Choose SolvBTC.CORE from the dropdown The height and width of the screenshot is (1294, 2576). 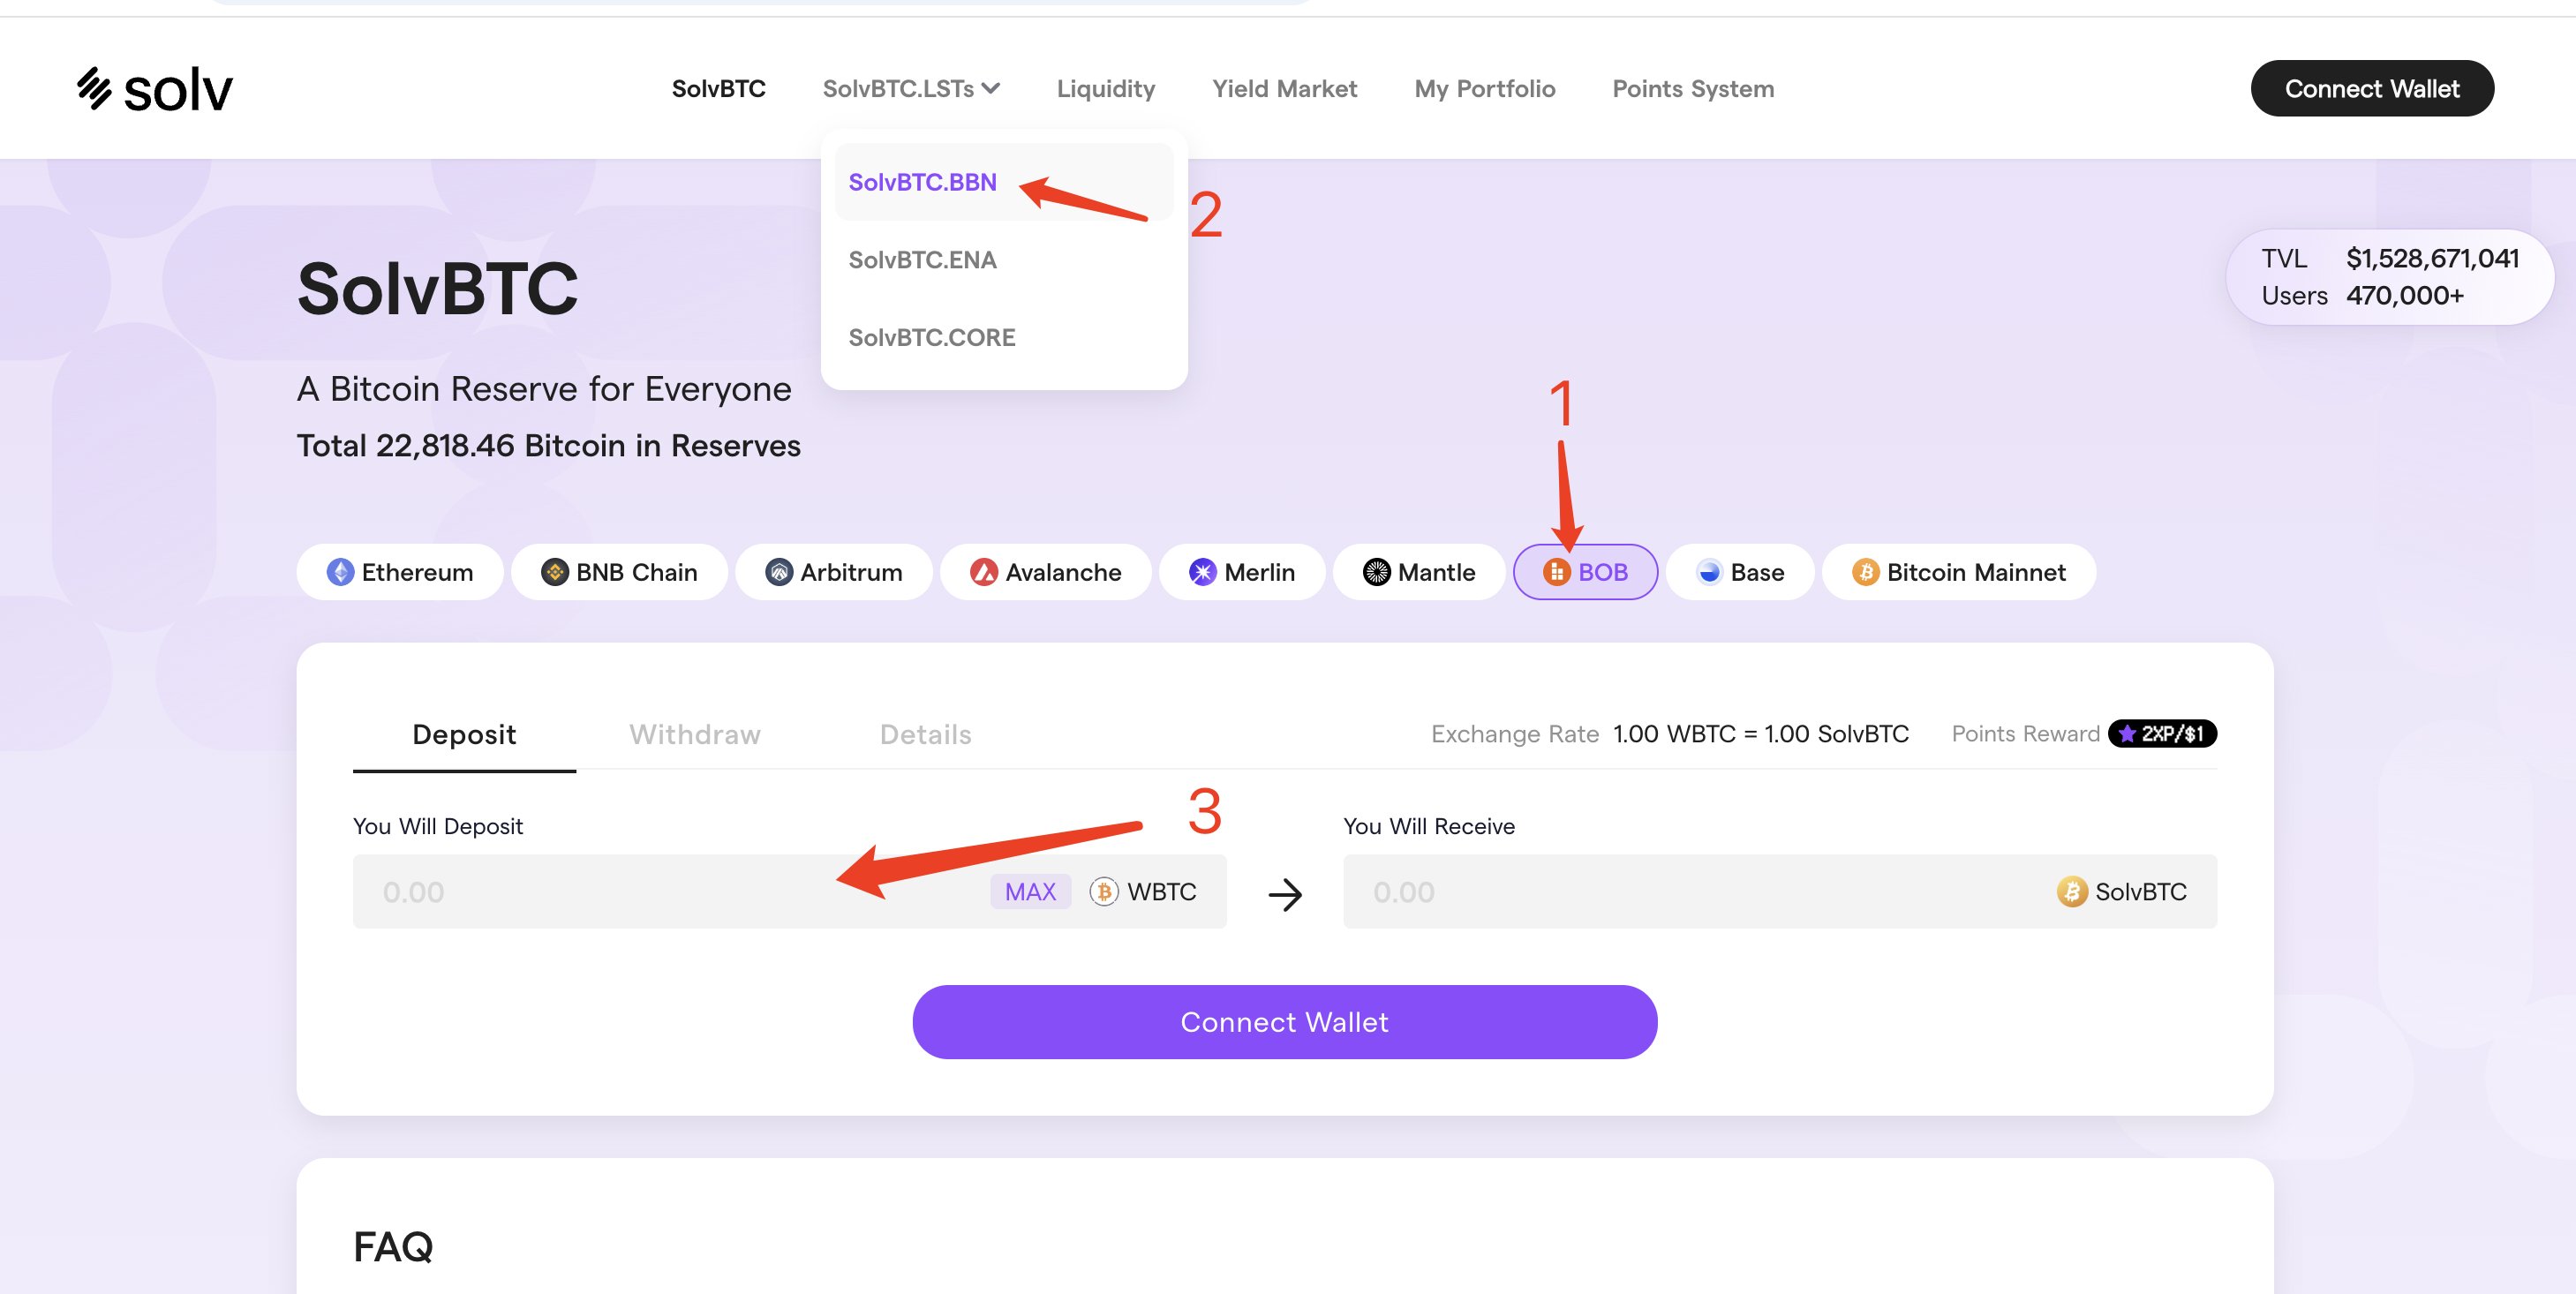click(931, 337)
